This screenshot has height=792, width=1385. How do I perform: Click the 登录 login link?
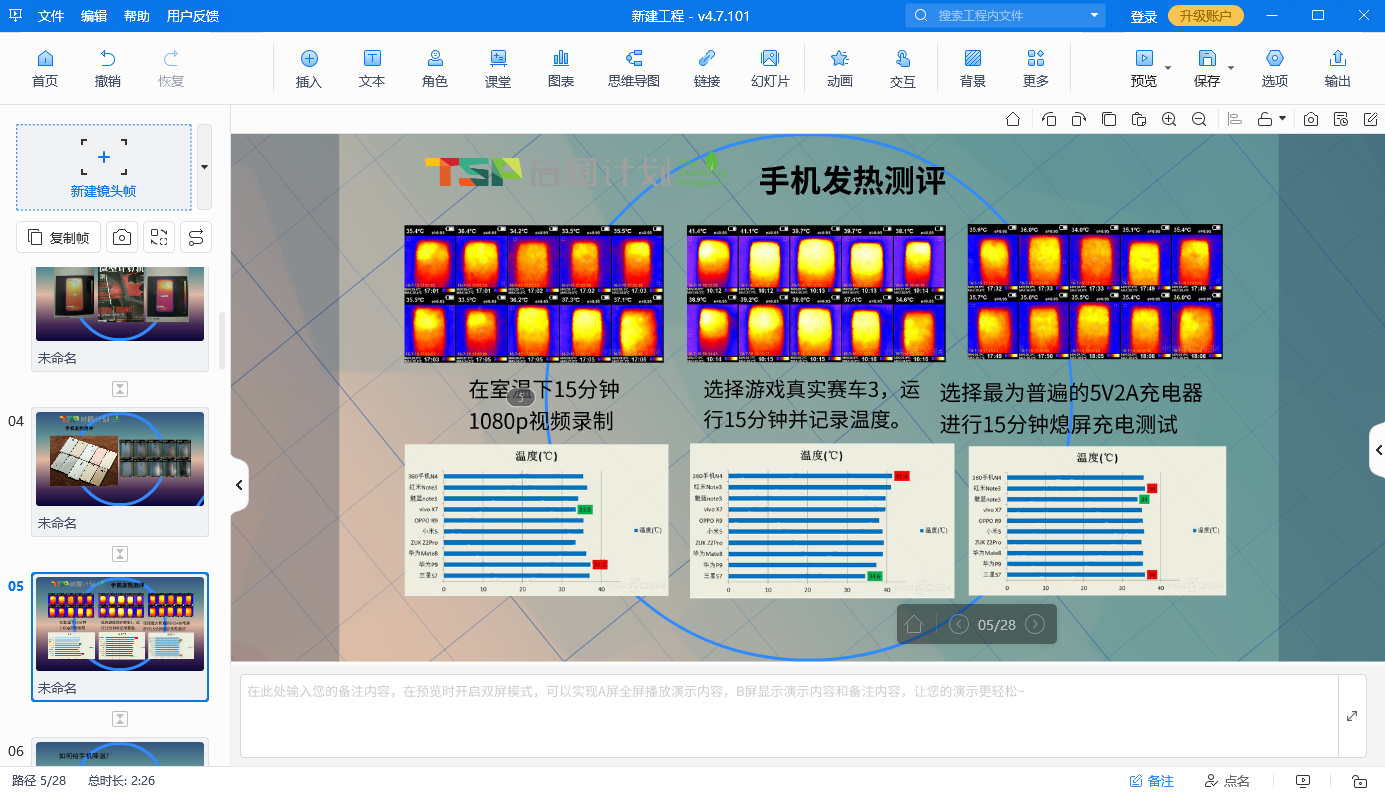pos(1144,16)
